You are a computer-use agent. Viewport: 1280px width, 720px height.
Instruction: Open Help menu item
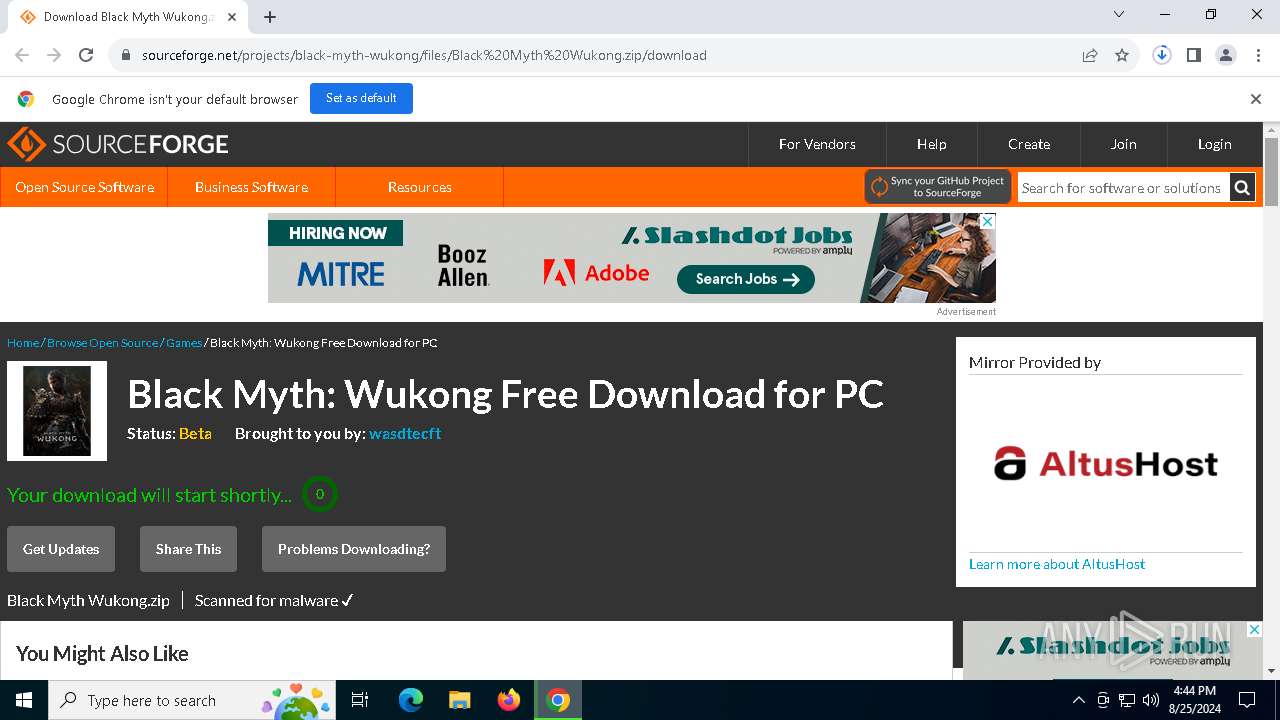(932, 145)
